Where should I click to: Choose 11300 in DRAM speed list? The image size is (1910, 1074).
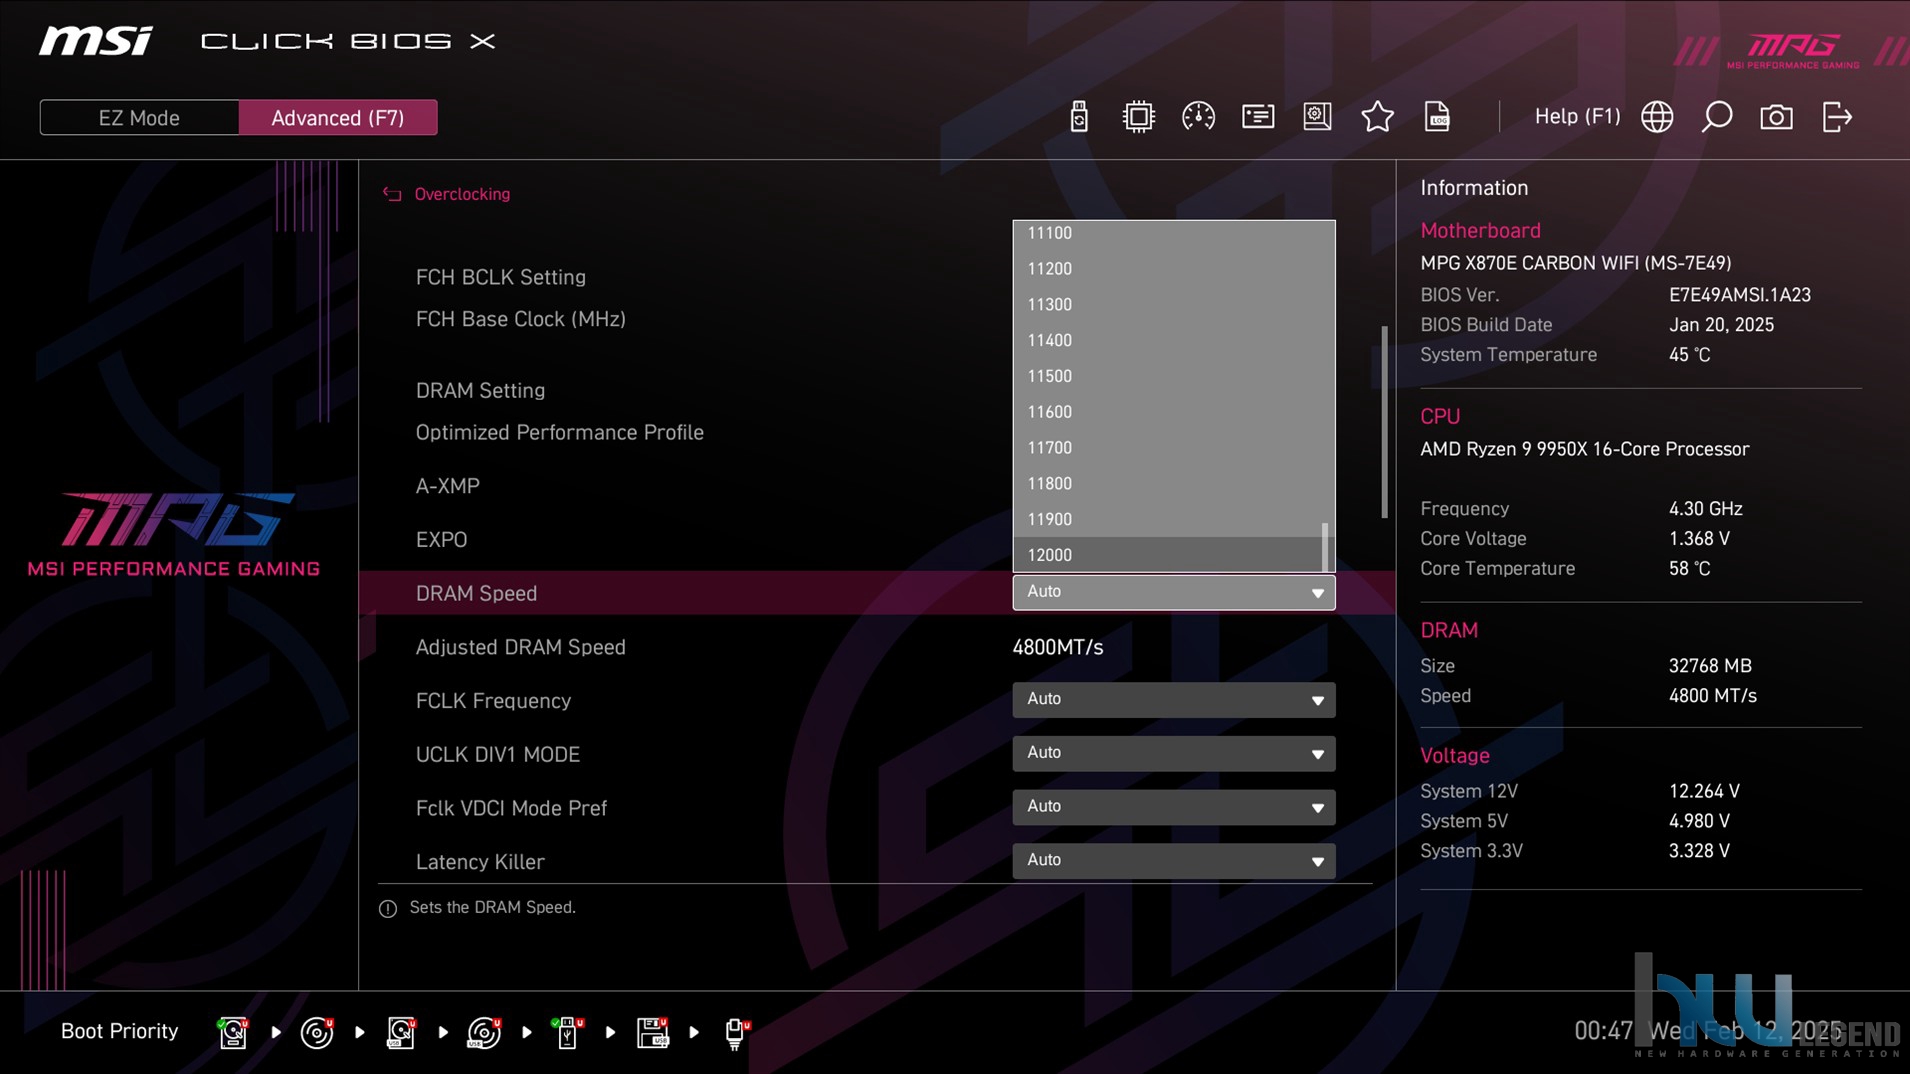1168,305
